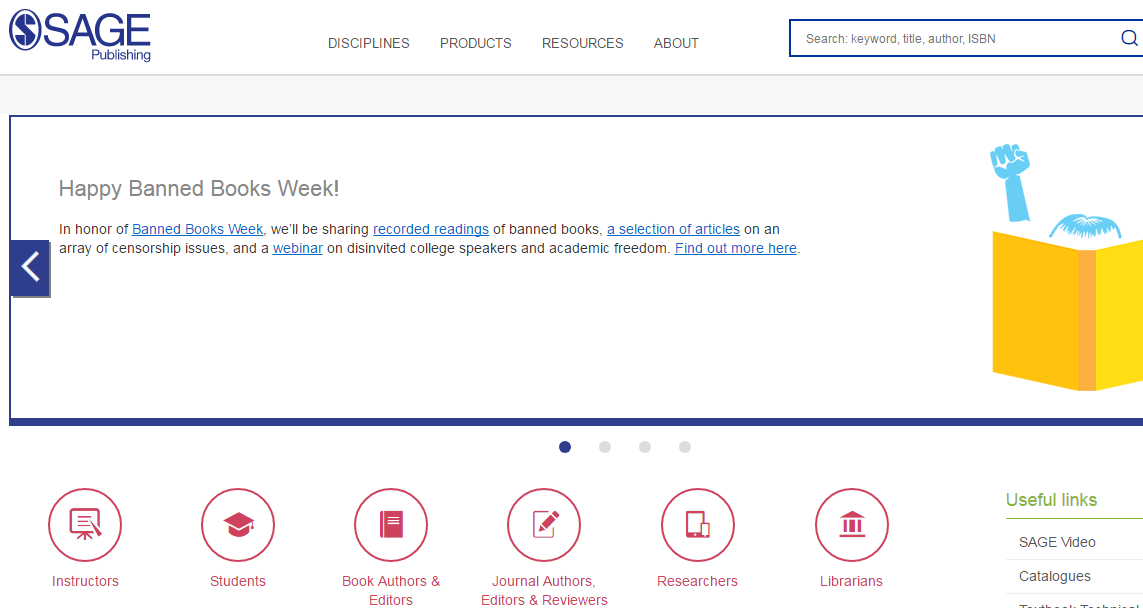This screenshot has width=1143, height=608.
Task: Select the third carousel slide dot
Action: (x=645, y=447)
